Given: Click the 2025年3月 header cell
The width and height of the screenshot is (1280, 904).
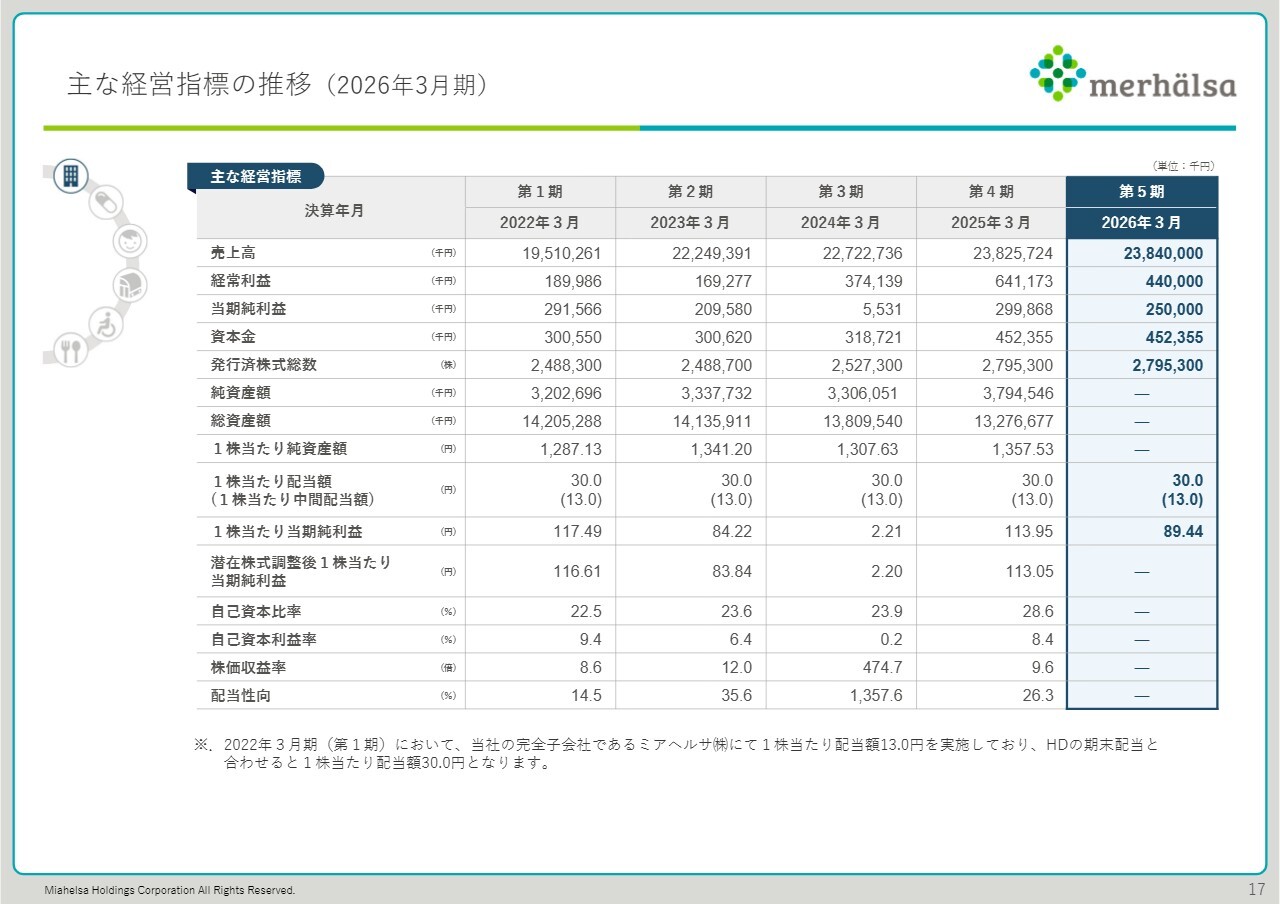Looking at the screenshot, I should 991,222.
